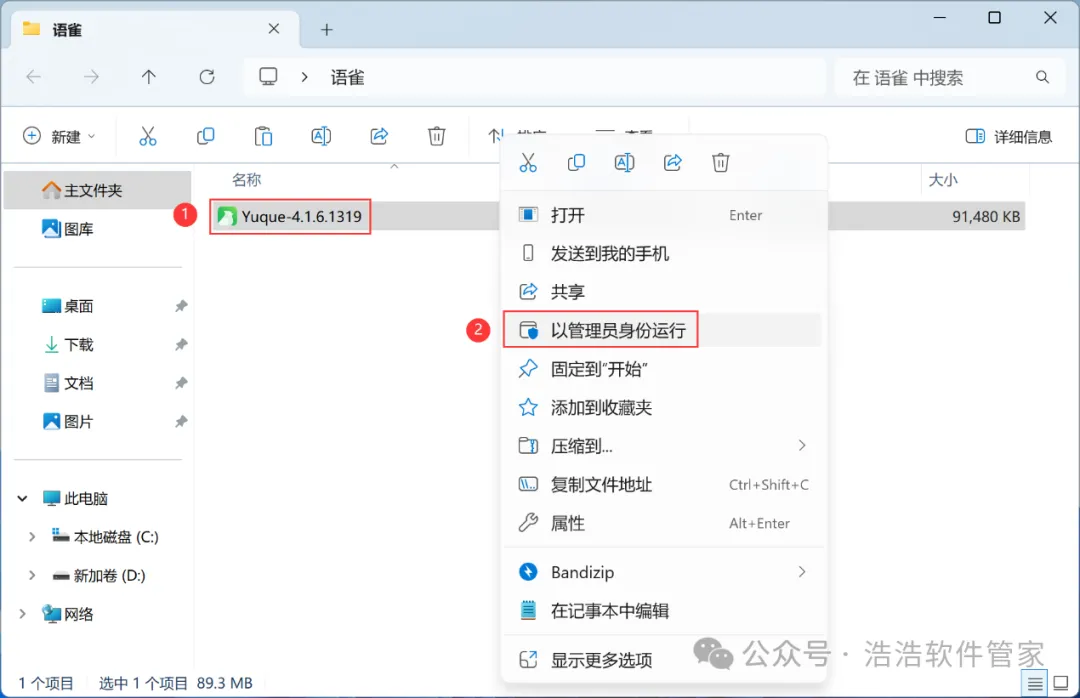The image size is (1080, 698).
Task: Click the address bar breadcrumb chevron
Action: 304,77
